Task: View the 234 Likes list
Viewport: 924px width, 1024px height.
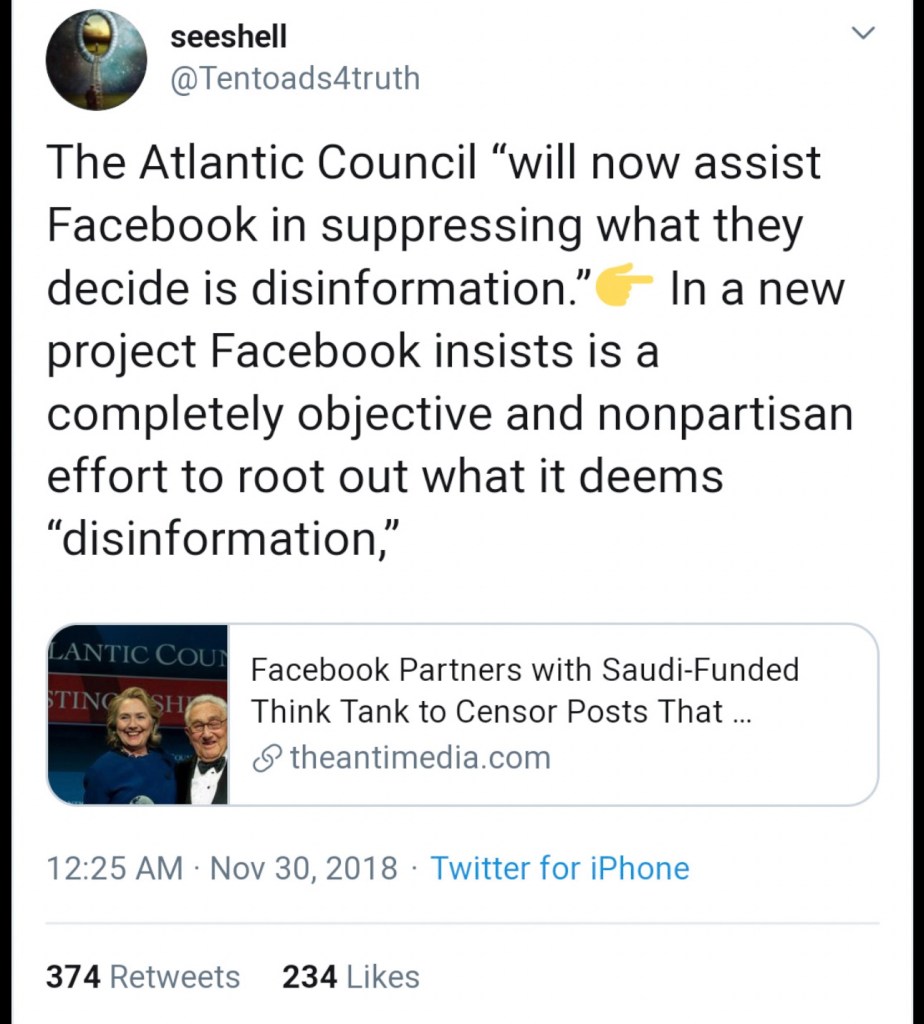Action: tap(350, 976)
